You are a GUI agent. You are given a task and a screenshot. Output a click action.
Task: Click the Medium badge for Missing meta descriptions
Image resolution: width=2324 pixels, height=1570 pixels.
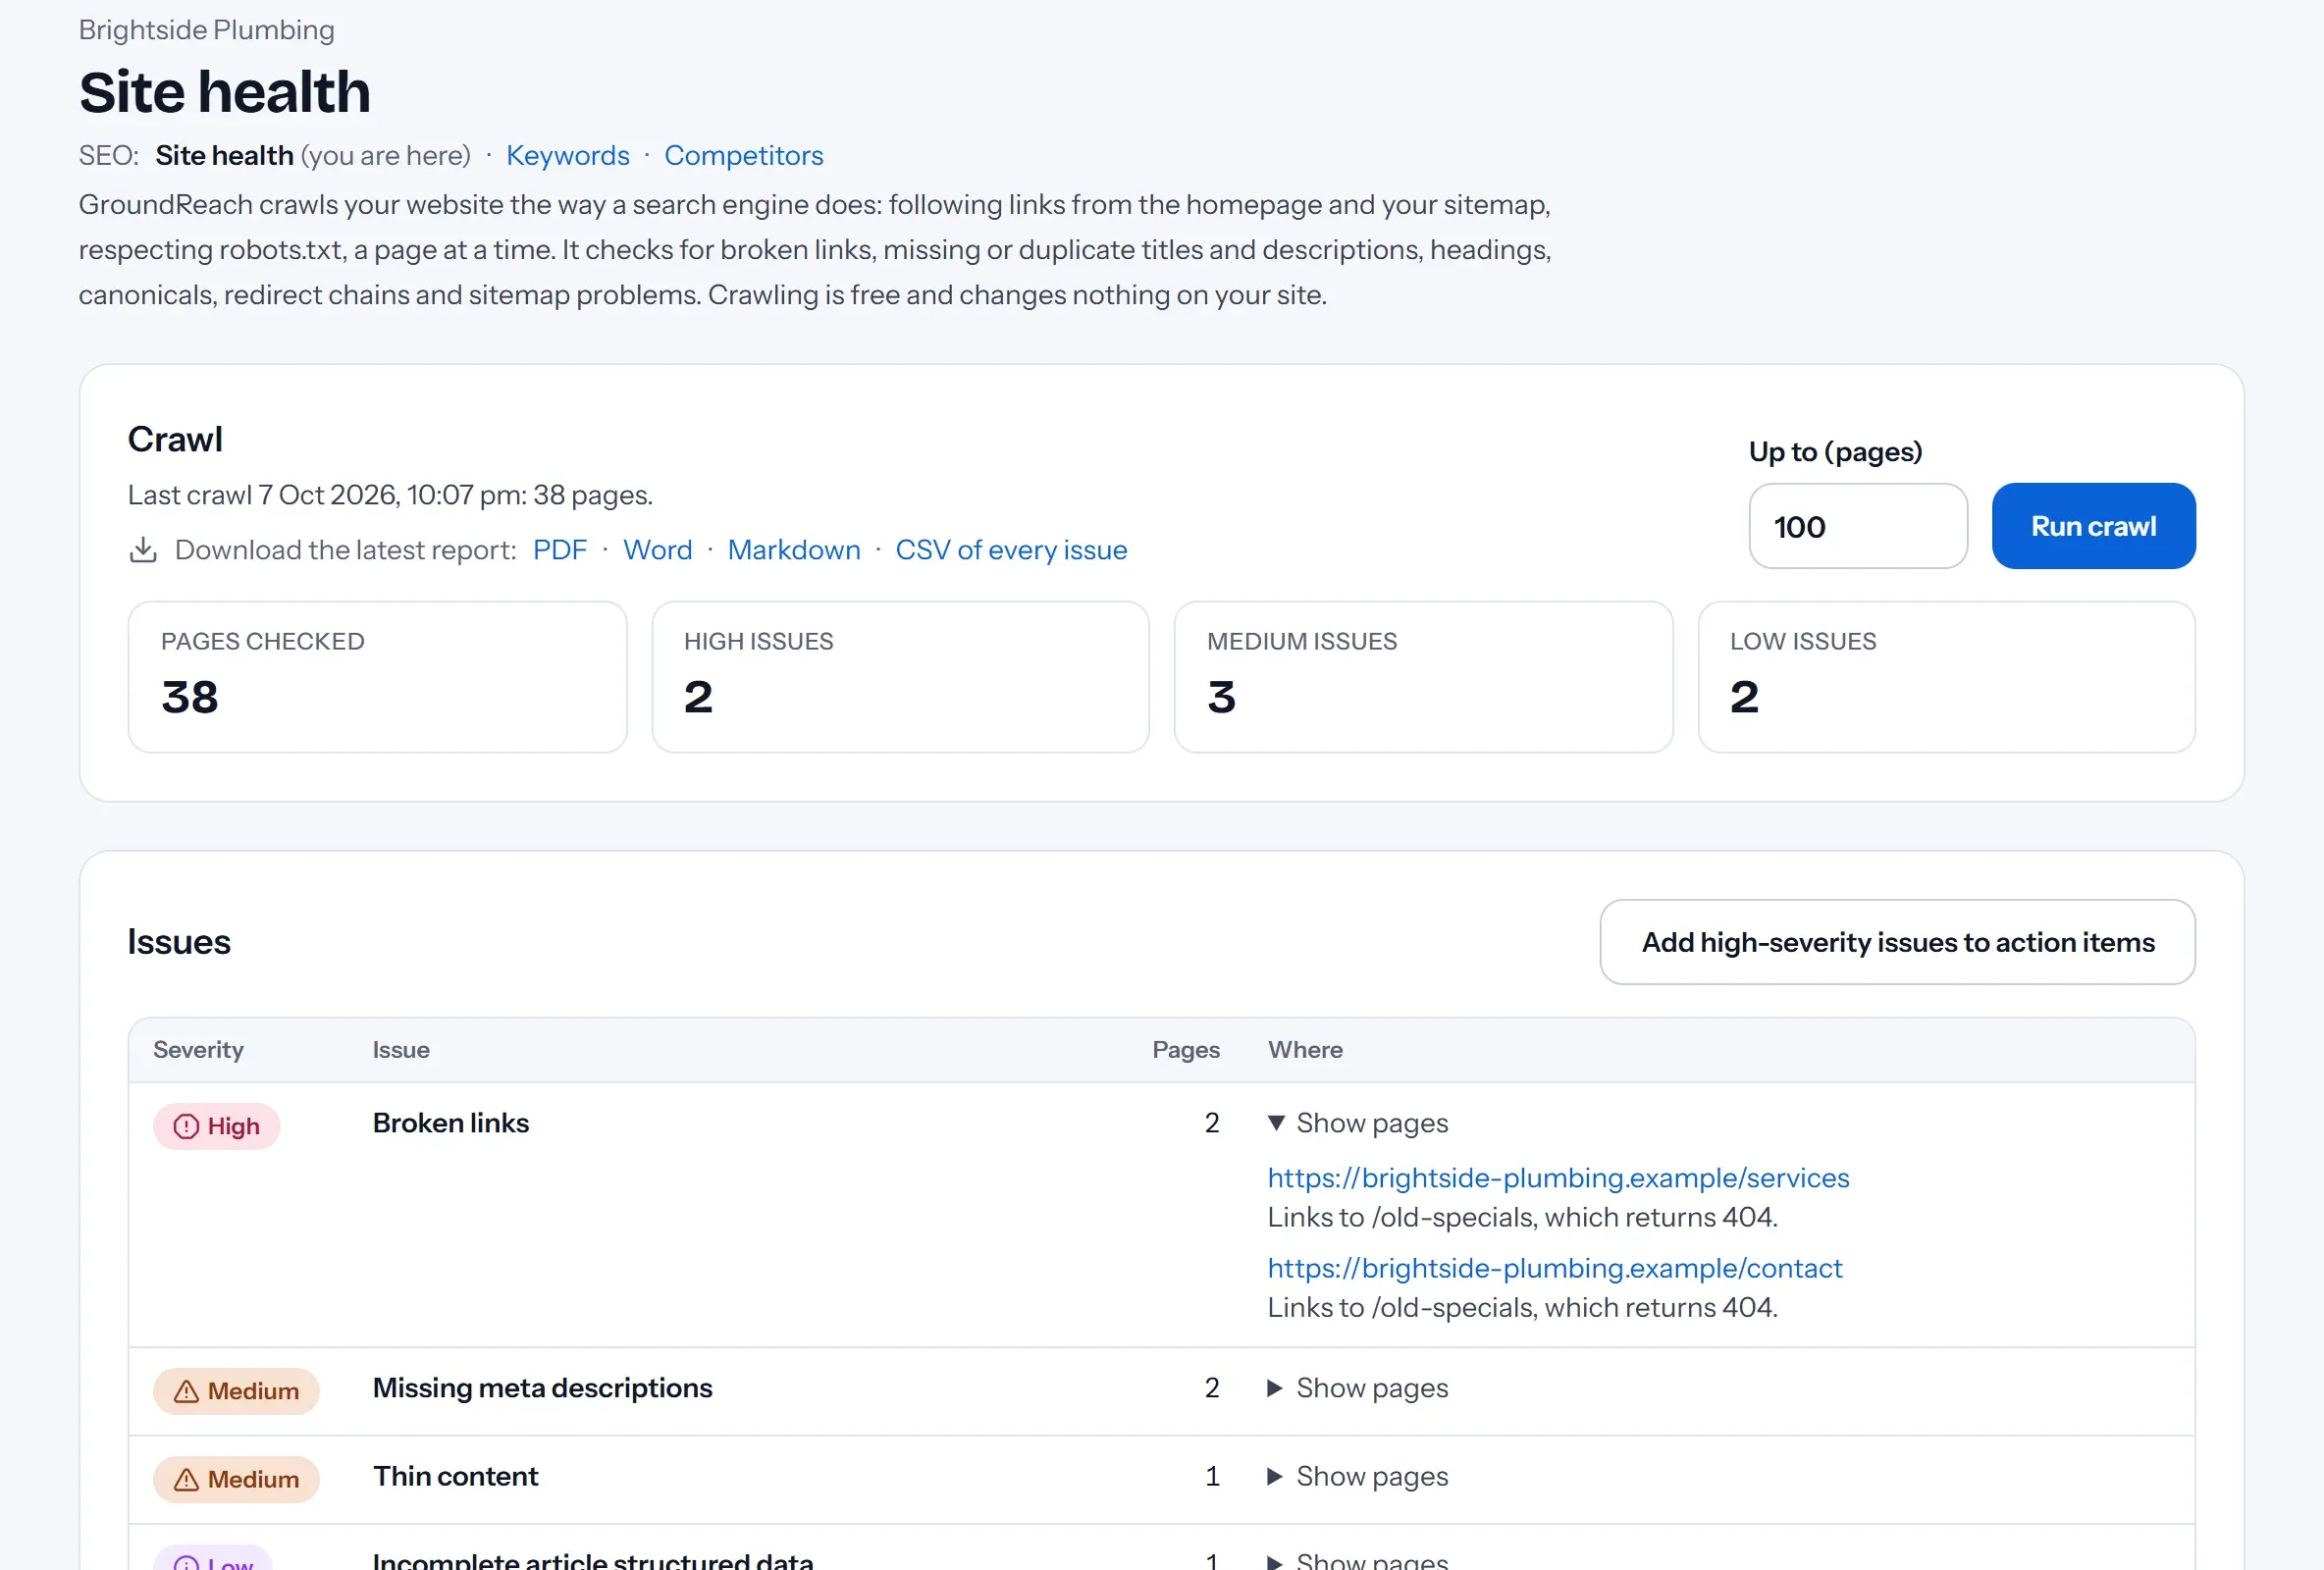[236, 1391]
